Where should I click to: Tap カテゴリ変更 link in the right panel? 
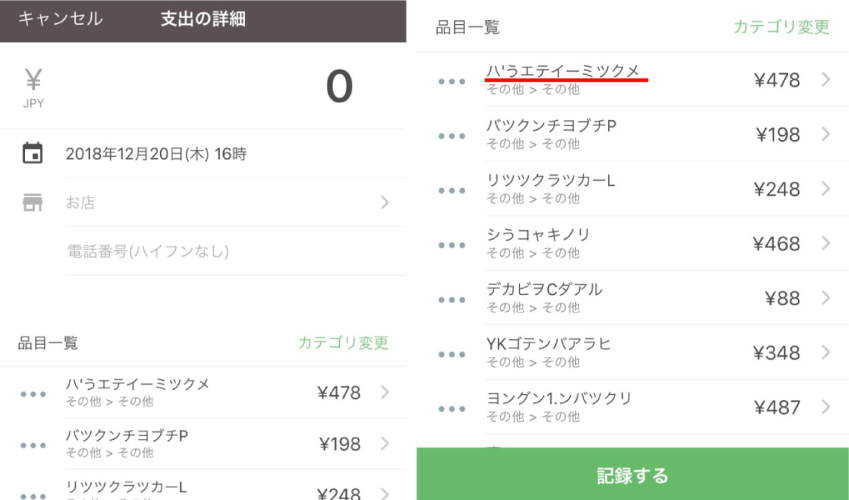781,27
